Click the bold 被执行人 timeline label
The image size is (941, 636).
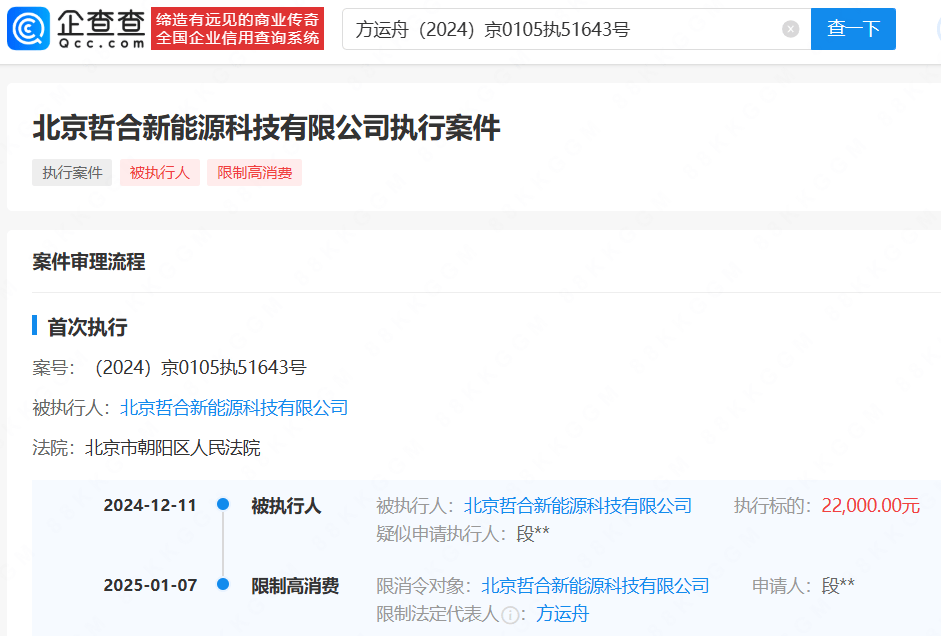pyautogui.click(x=286, y=506)
